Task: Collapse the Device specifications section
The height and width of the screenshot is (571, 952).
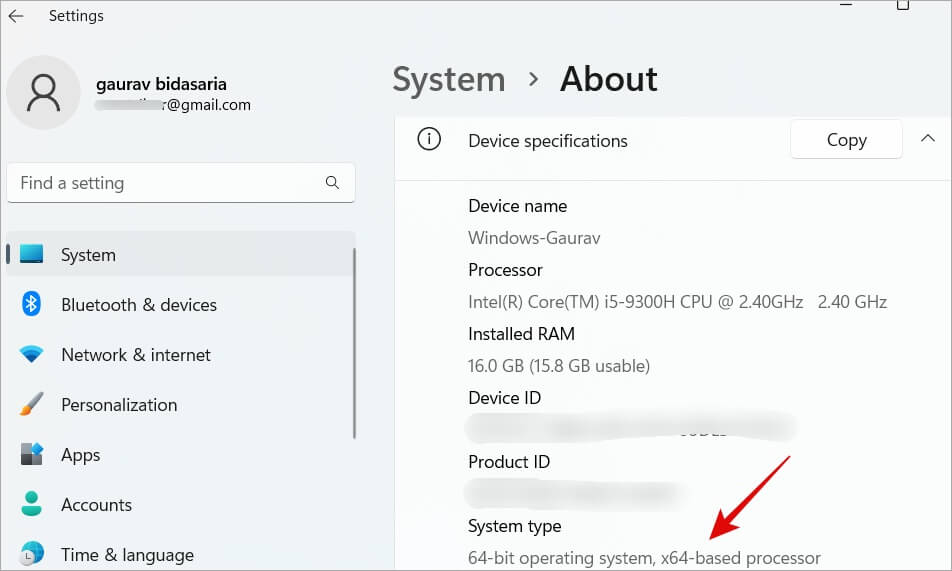Action: pos(927,138)
